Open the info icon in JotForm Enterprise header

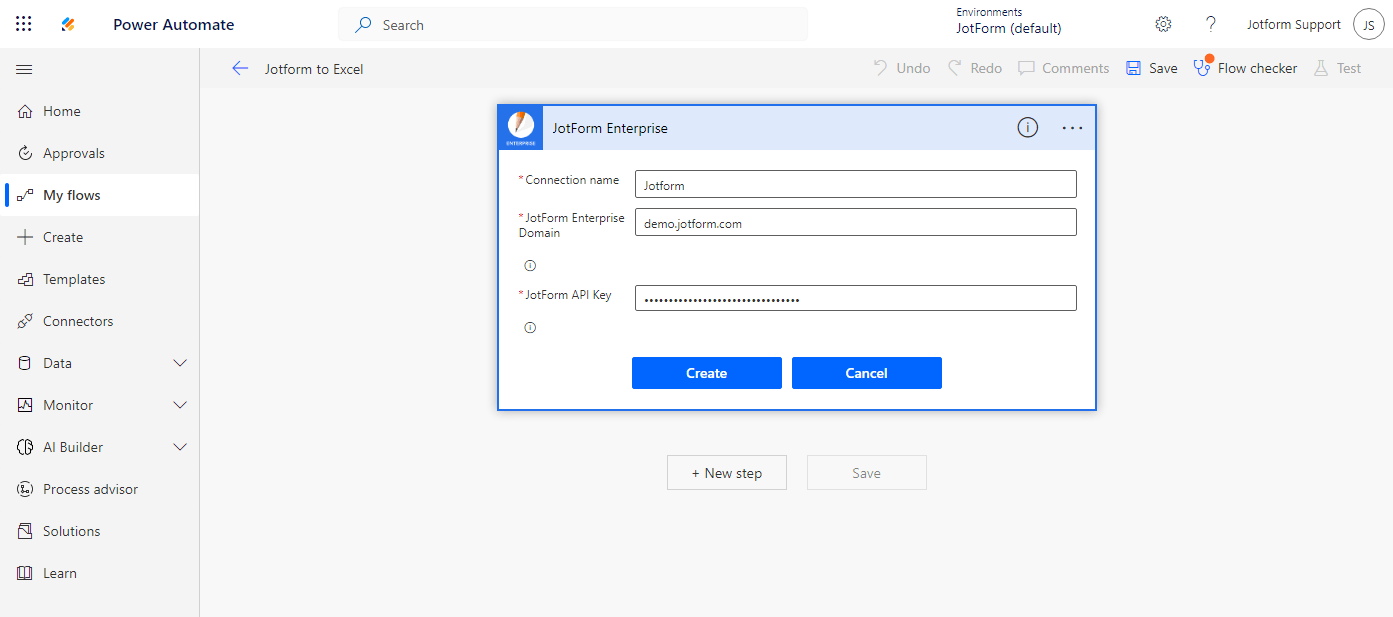coord(1027,127)
